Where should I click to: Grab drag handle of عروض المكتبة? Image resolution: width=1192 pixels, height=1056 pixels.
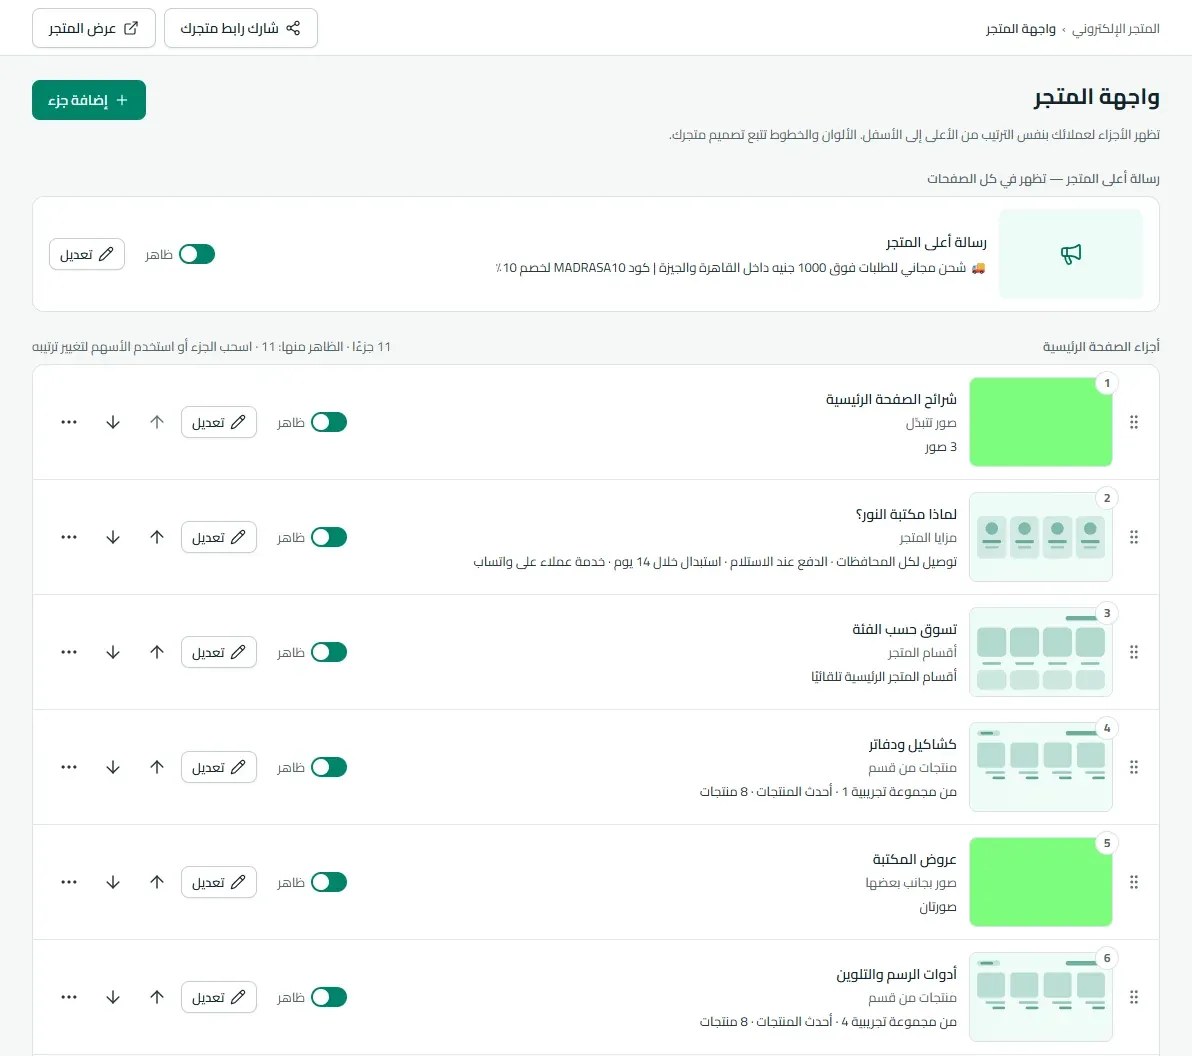(x=1133, y=882)
